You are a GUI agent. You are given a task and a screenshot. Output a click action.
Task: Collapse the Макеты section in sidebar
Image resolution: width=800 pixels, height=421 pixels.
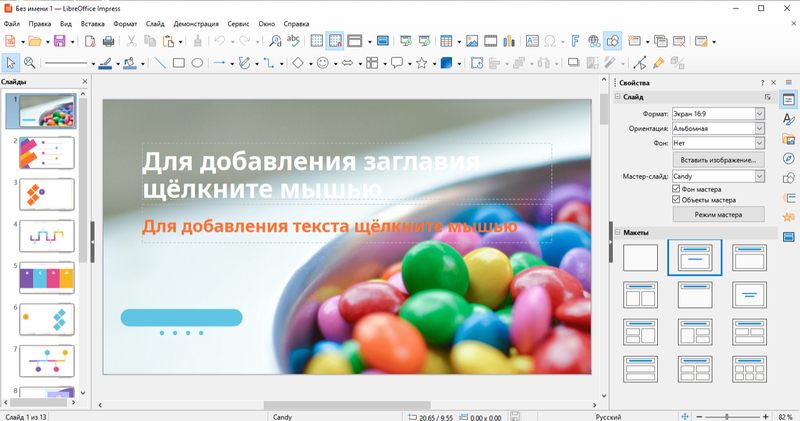click(618, 232)
